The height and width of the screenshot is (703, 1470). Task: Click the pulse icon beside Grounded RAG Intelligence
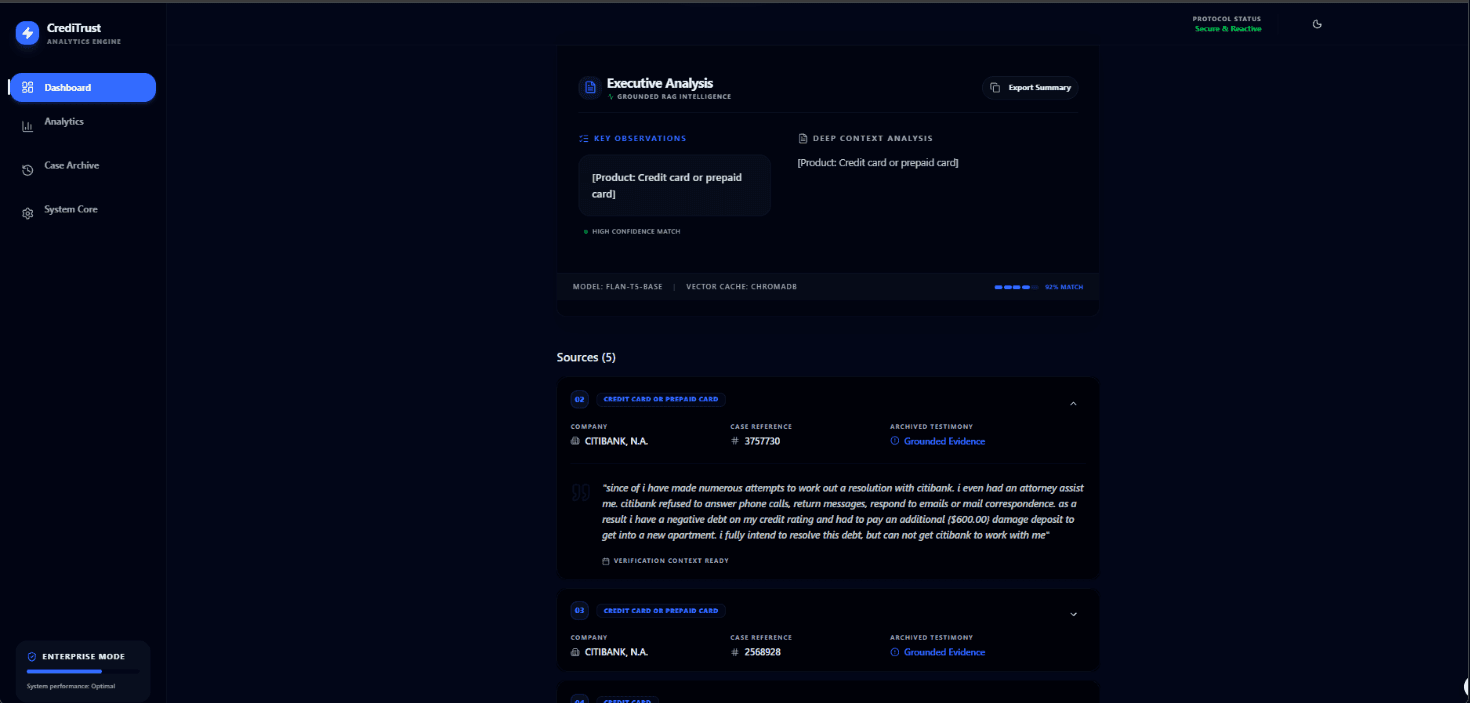[x=611, y=97]
